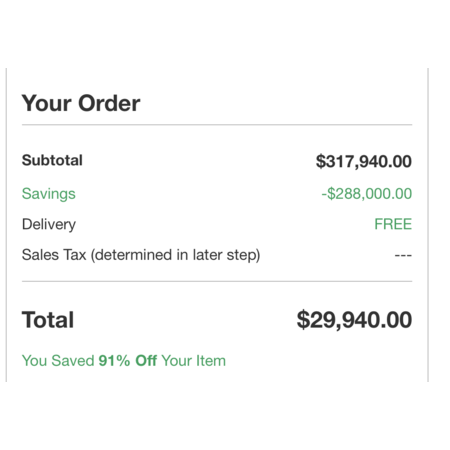This screenshot has height=450, width=450.
Task: Select the green Savings label
Action: (49, 194)
